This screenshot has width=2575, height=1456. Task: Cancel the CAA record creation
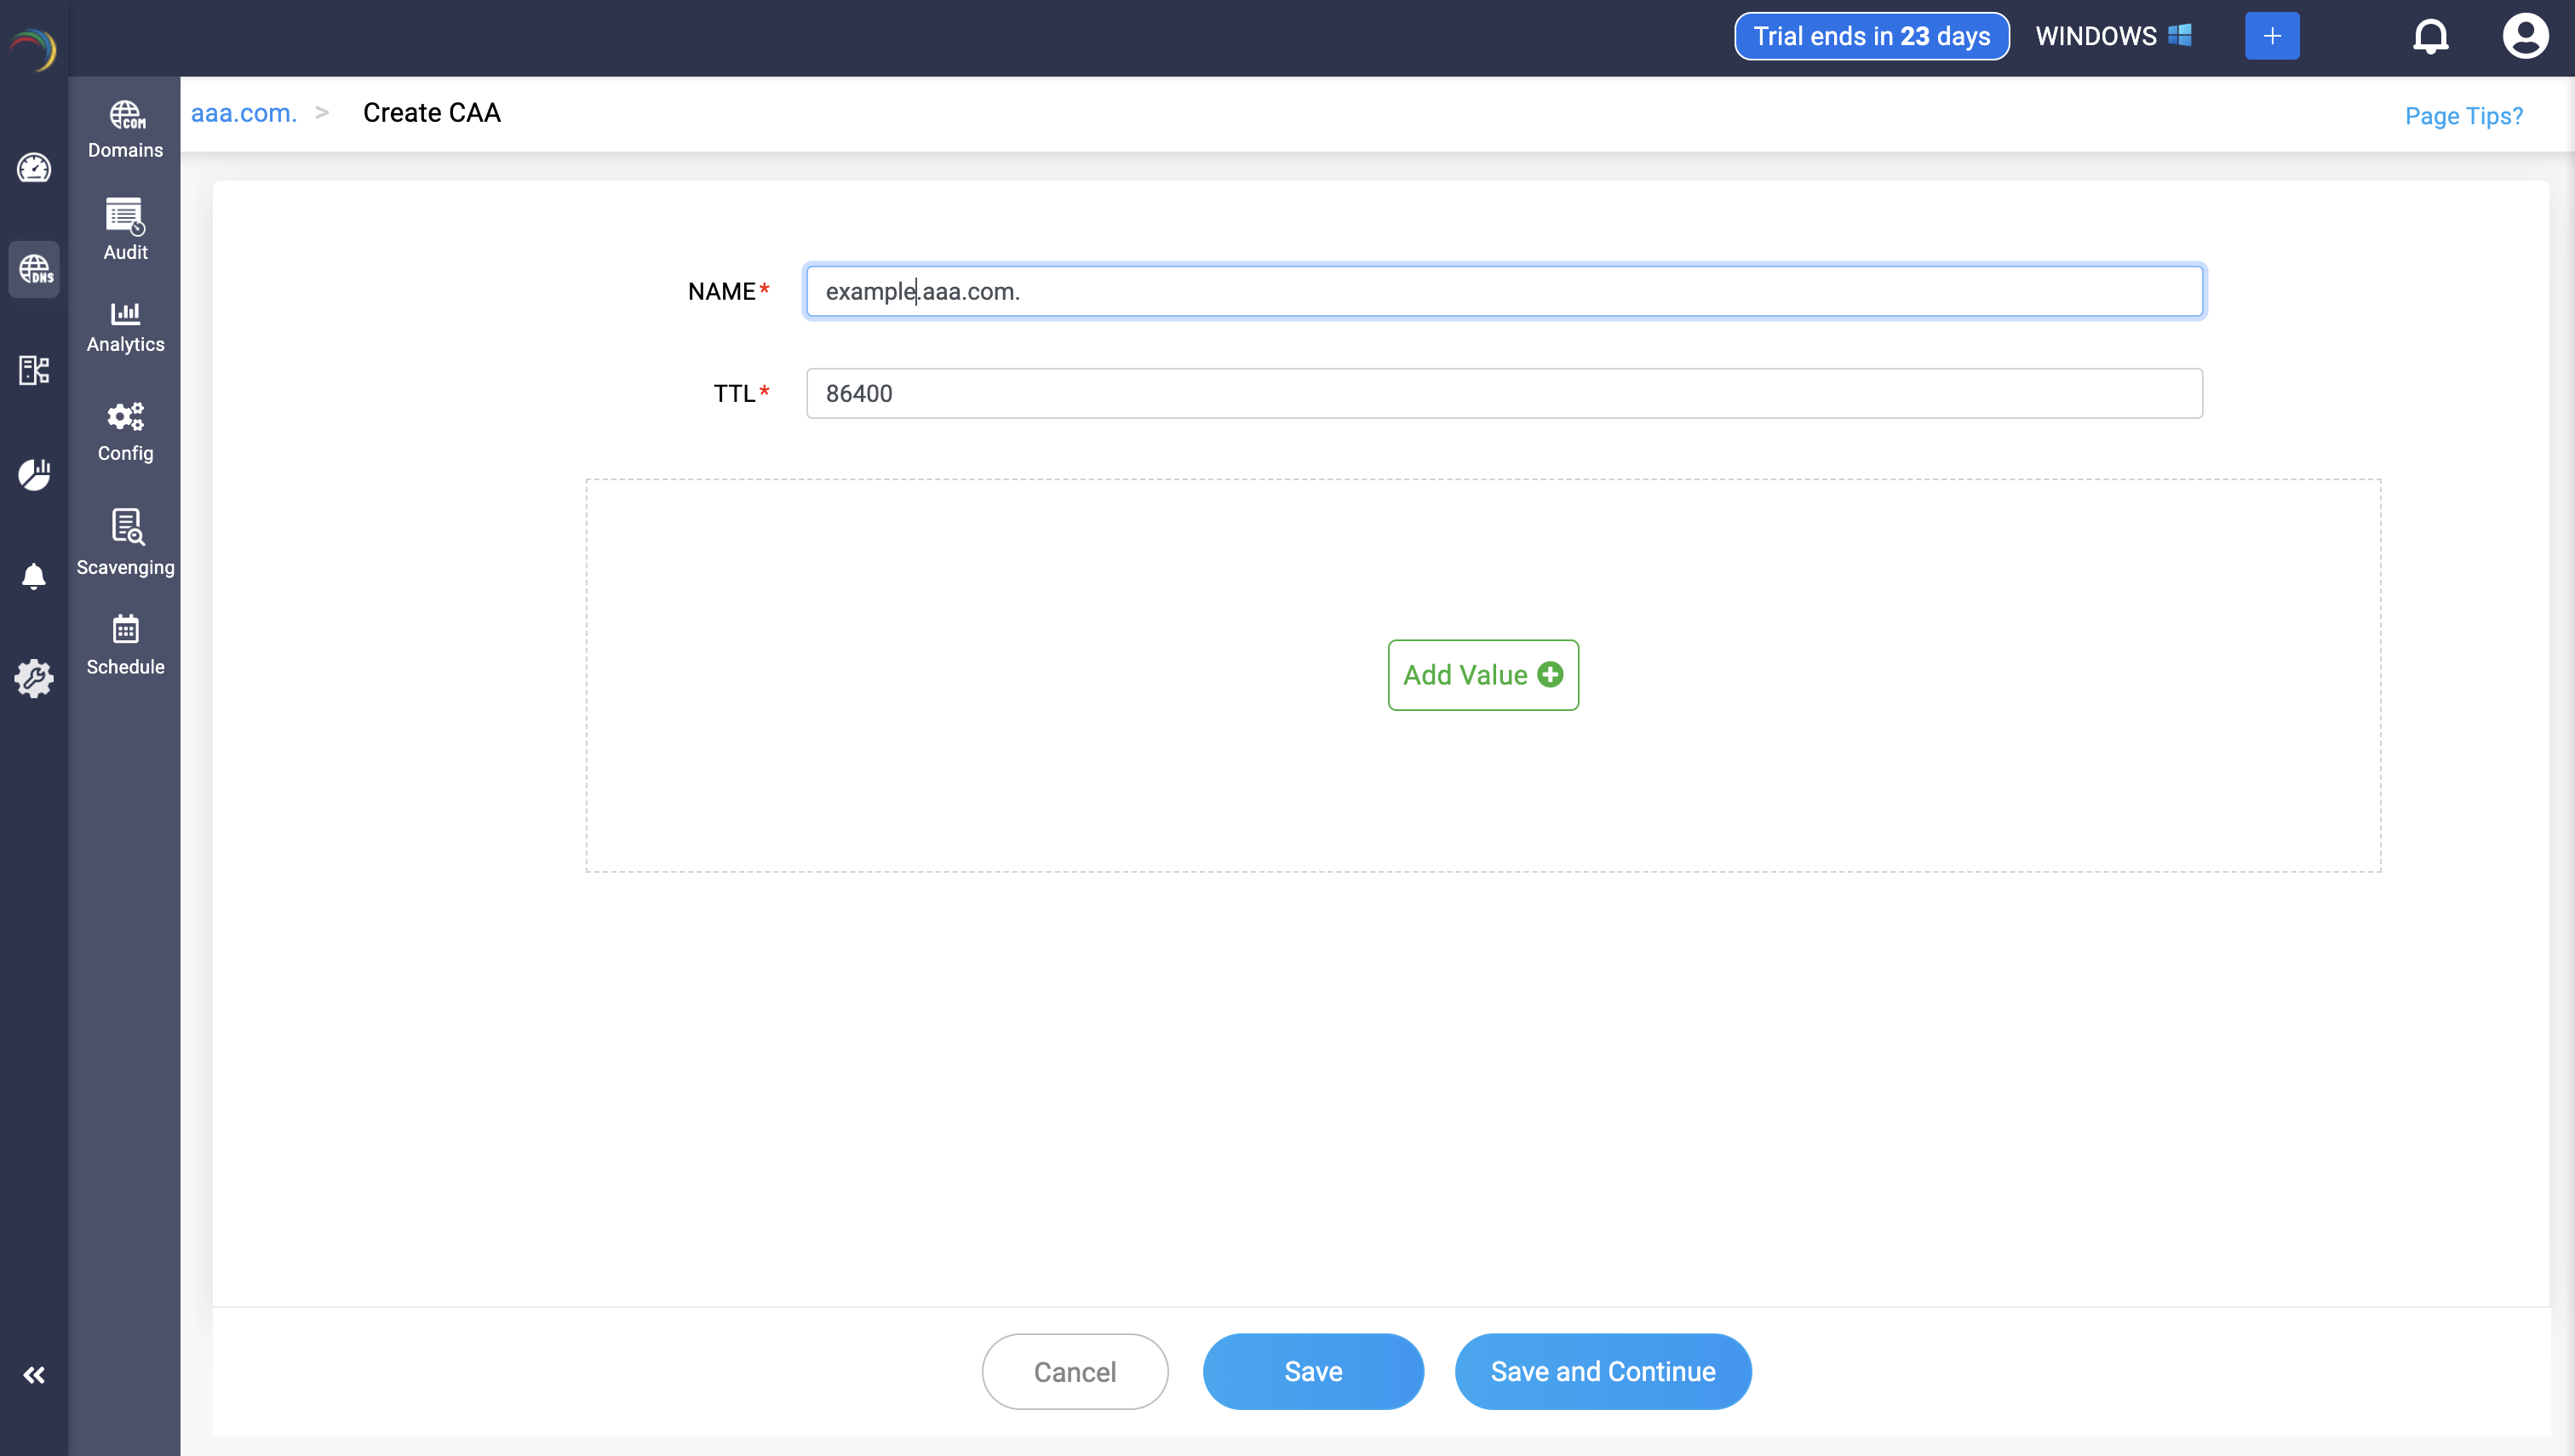click(1074, 1371)
